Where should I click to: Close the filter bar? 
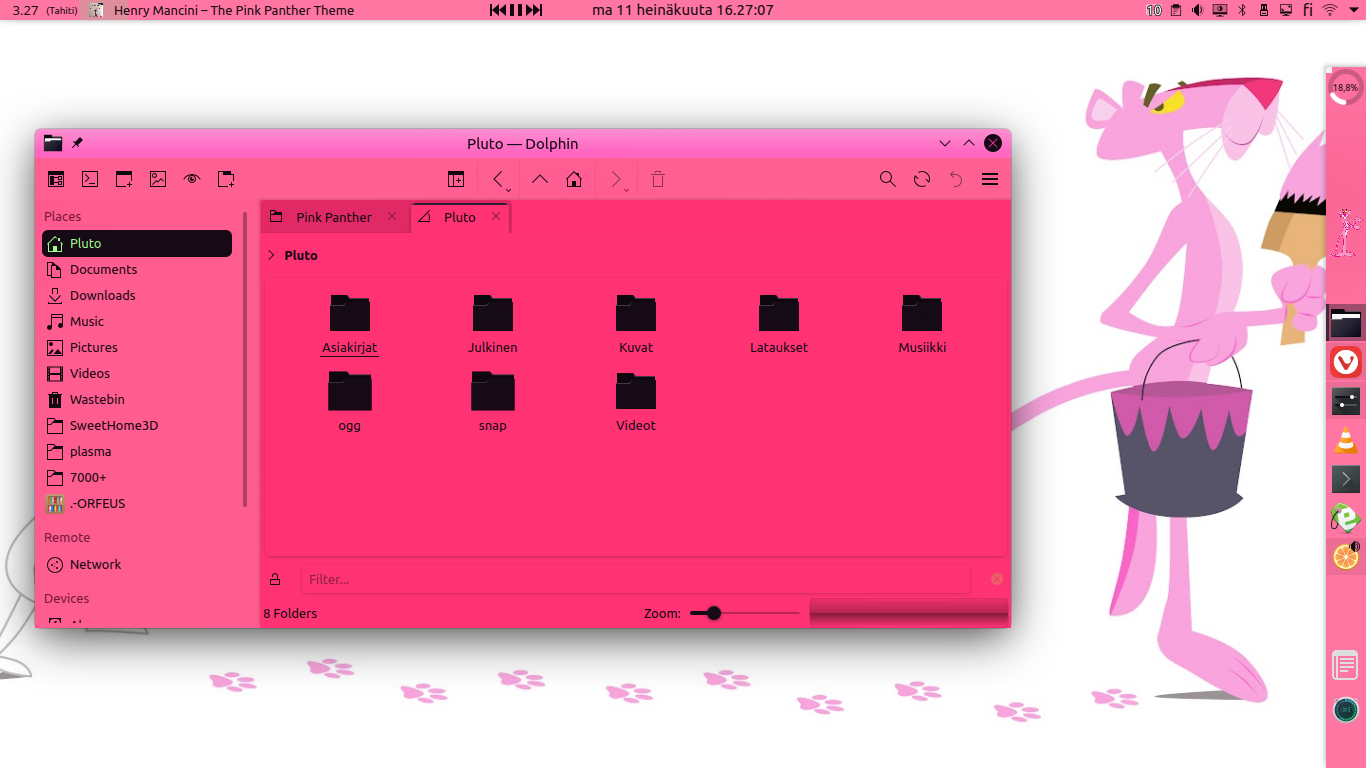pyautogui.click(x=996, y=579)
